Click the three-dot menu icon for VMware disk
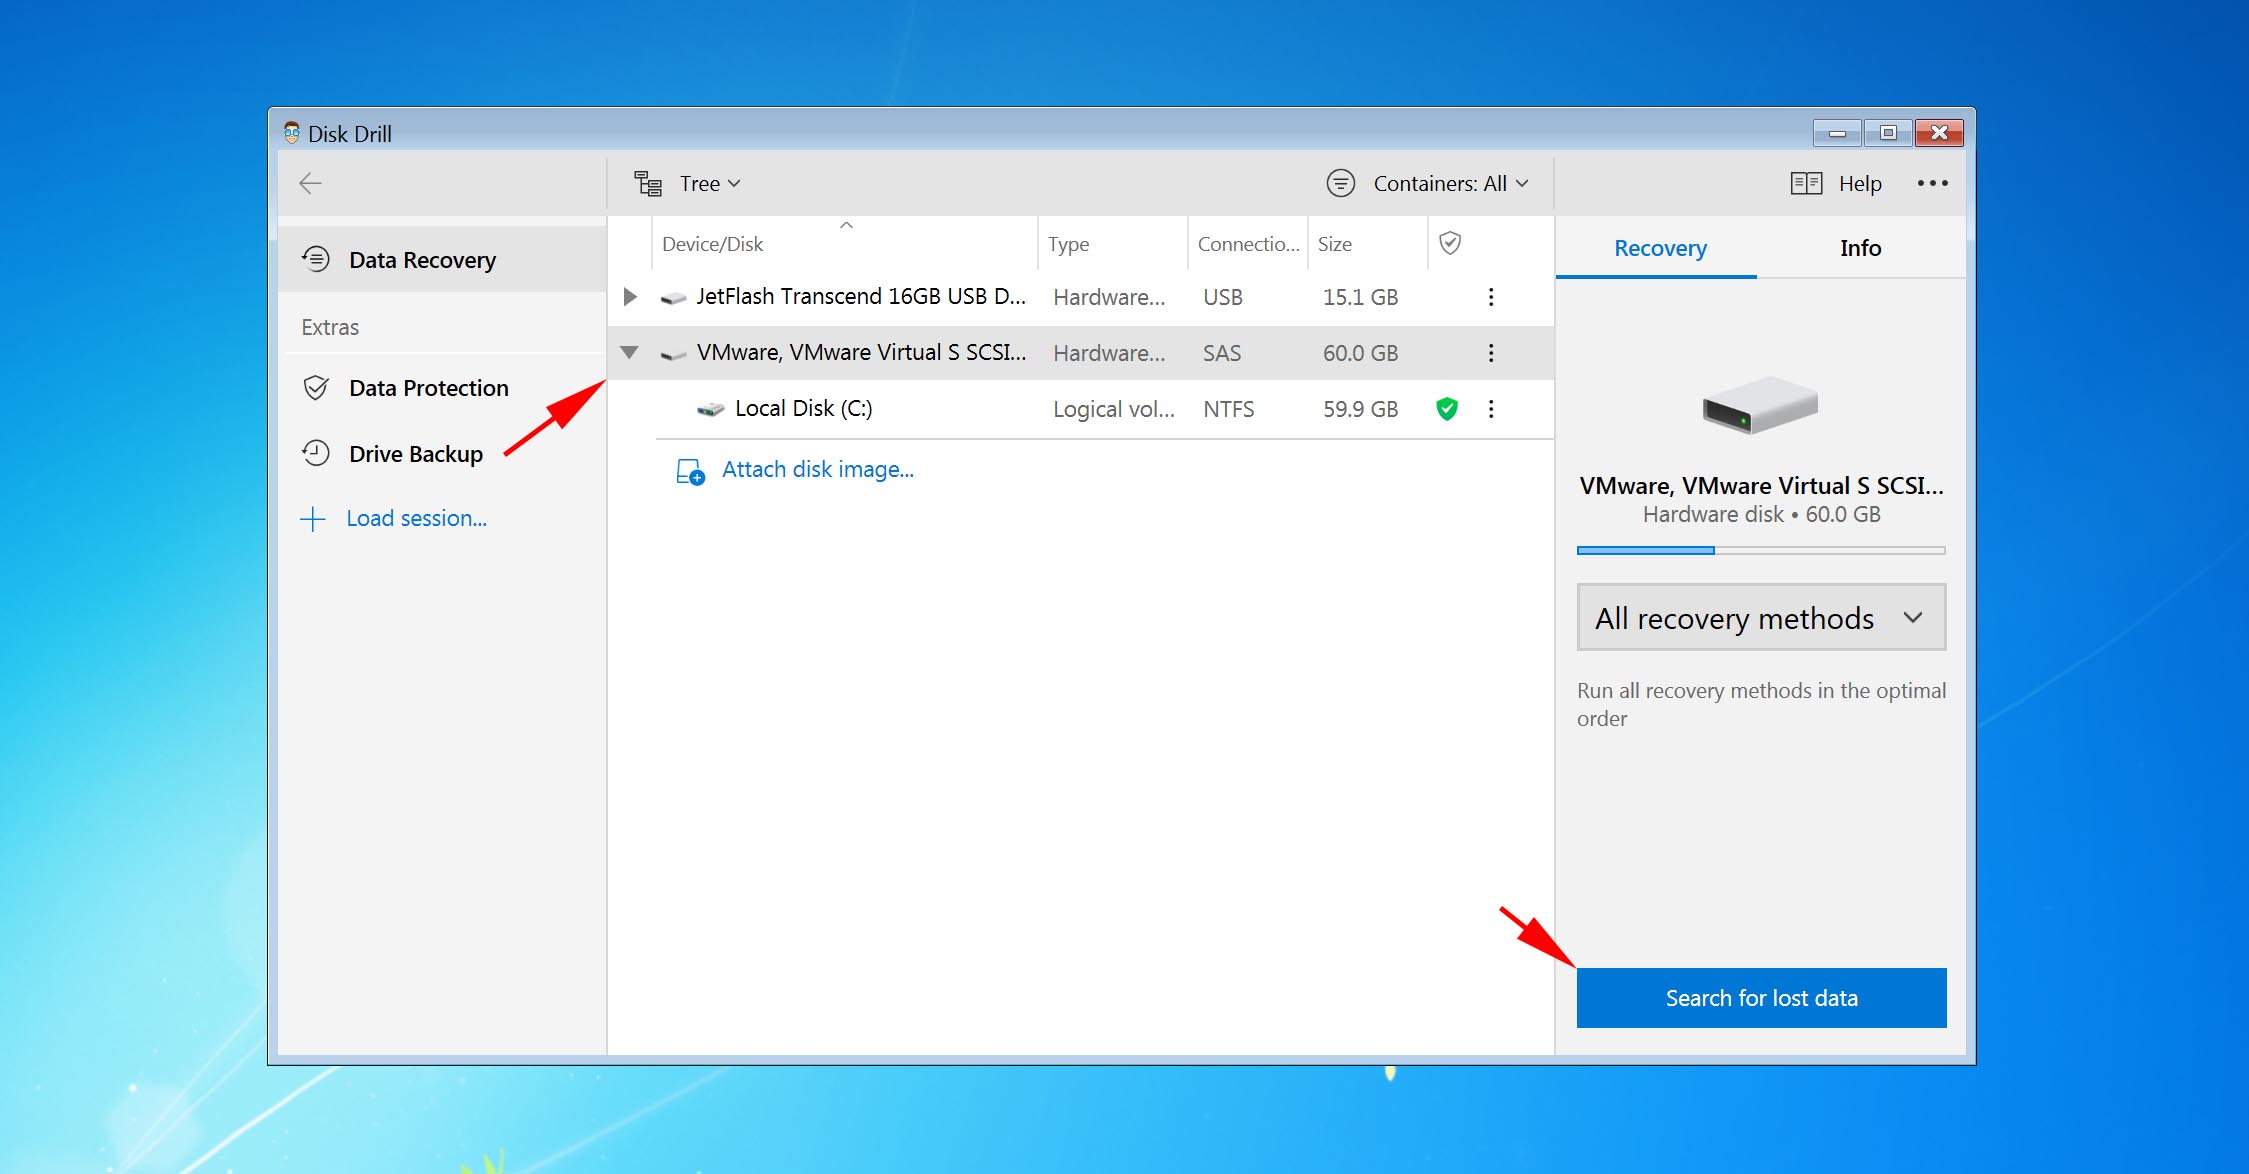This screenshot has width=2249, height=1174. 1492,353
